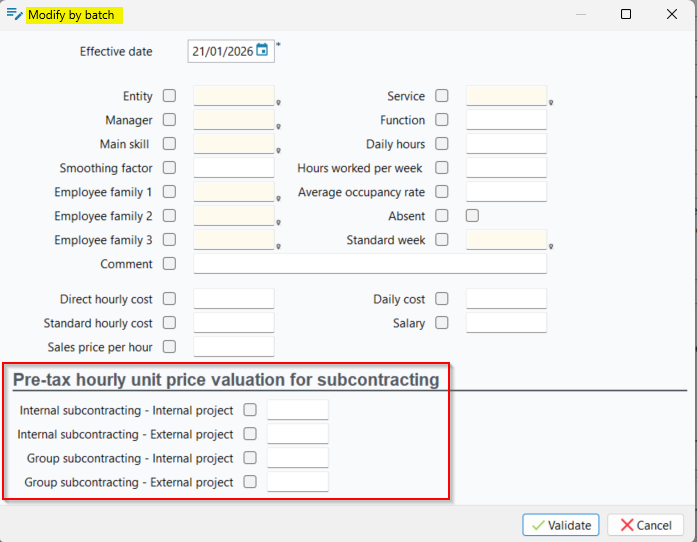The image size is (697, 542).
Task: Click the Service lookup icon
Action: [552, 102]
